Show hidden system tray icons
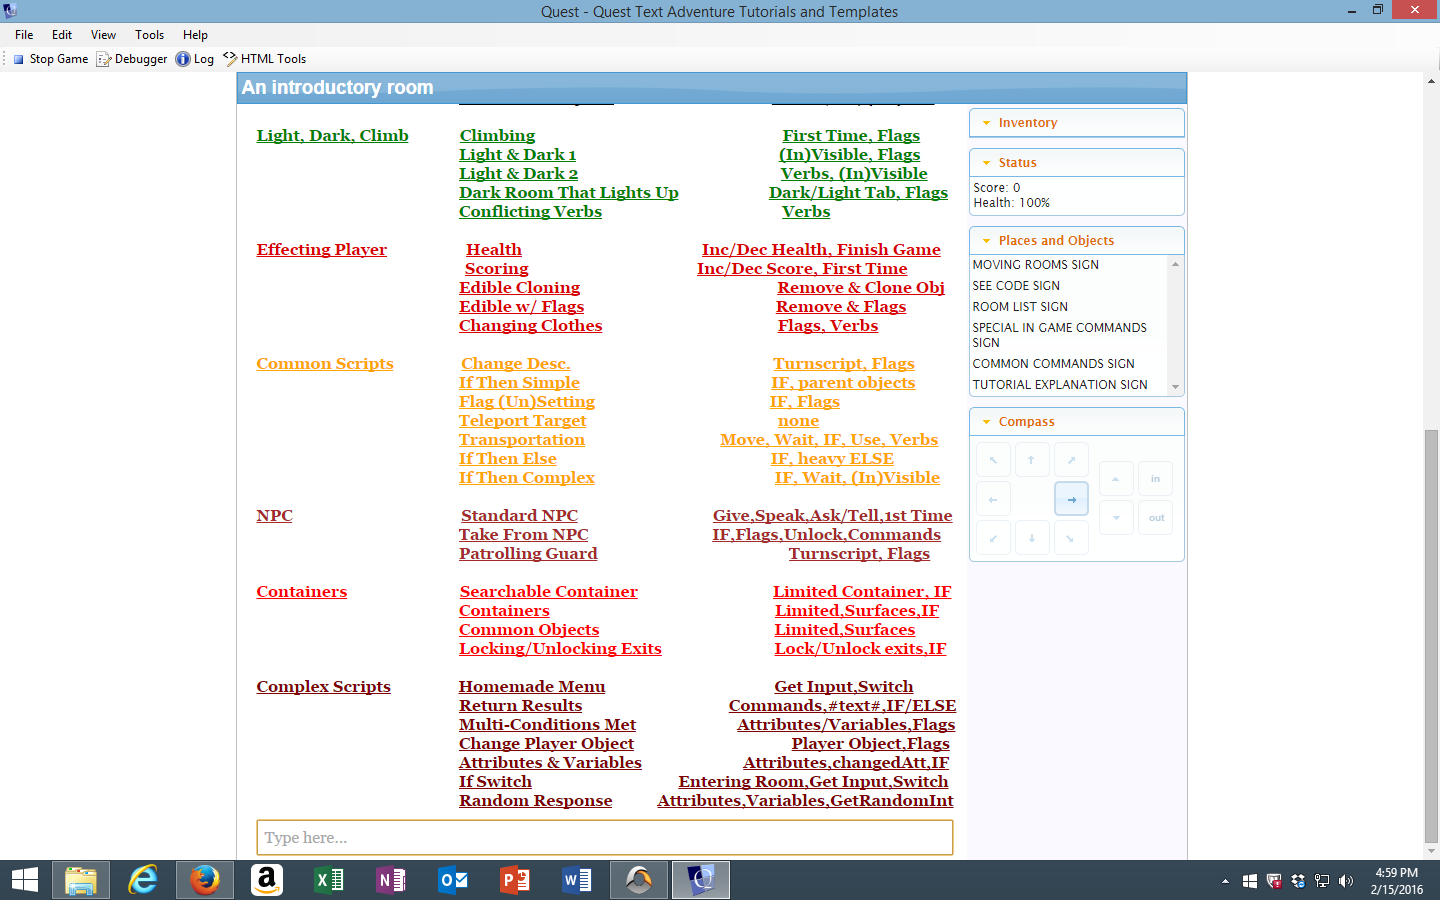The image size is (1440, 900). 1225,881
